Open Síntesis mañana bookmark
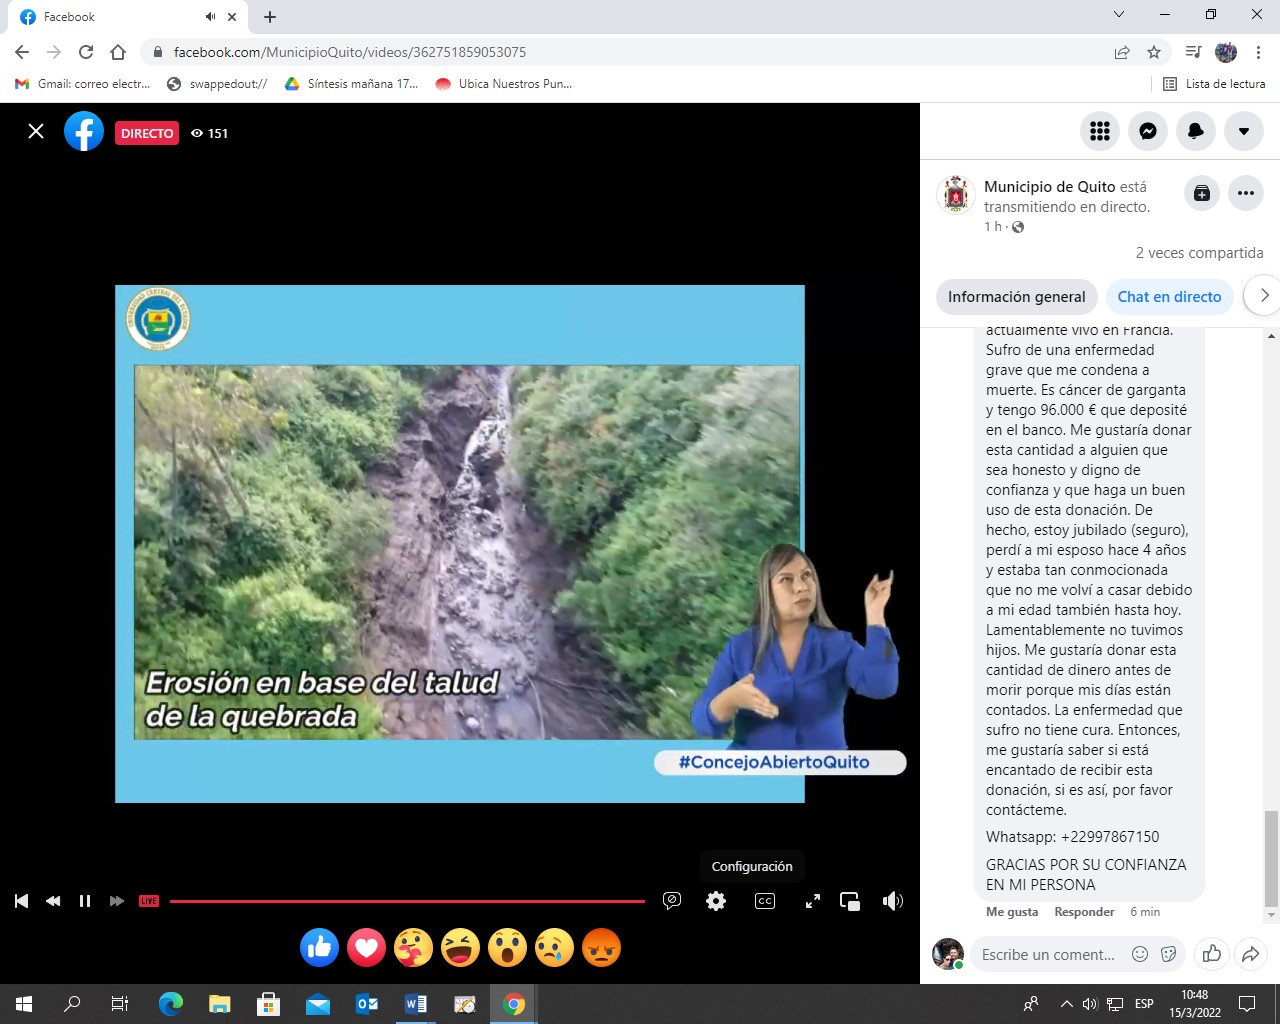 (351, 84)
